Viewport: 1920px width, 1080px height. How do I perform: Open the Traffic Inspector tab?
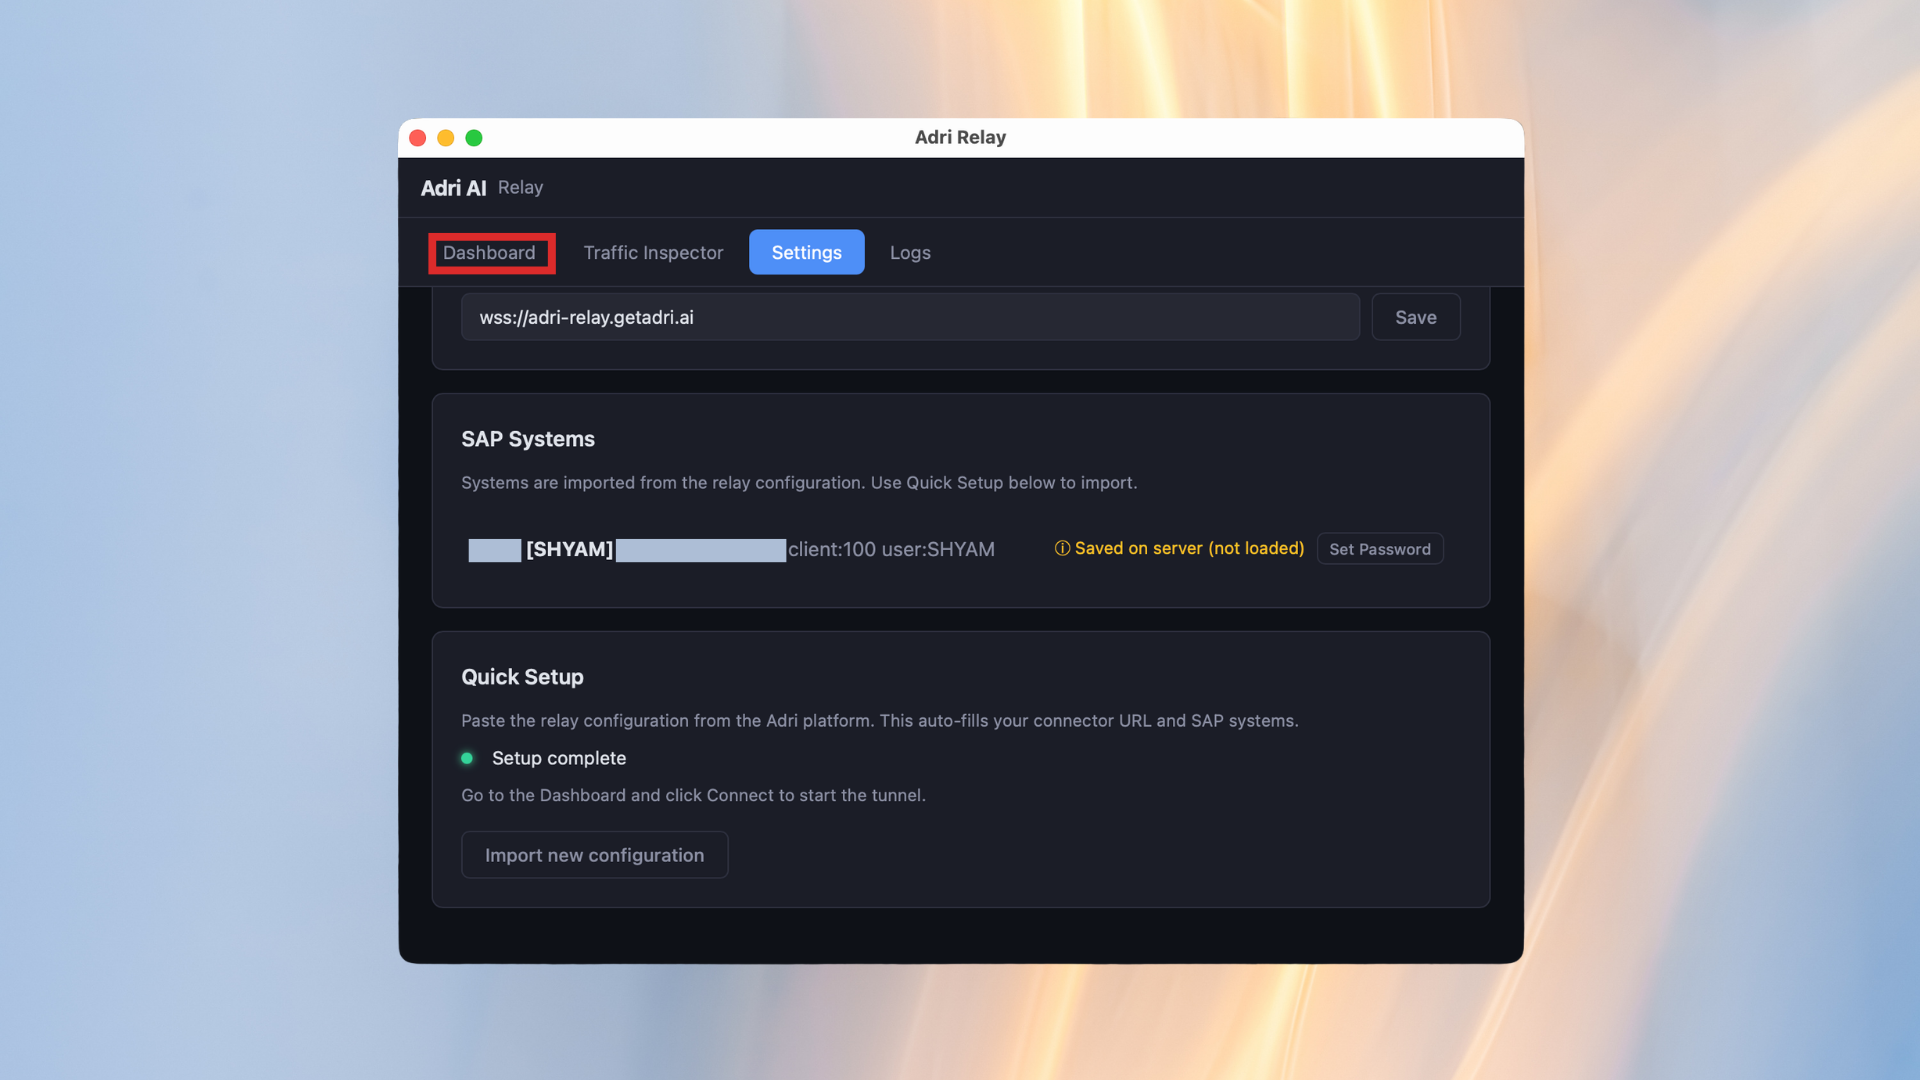[x=653, y=252]
